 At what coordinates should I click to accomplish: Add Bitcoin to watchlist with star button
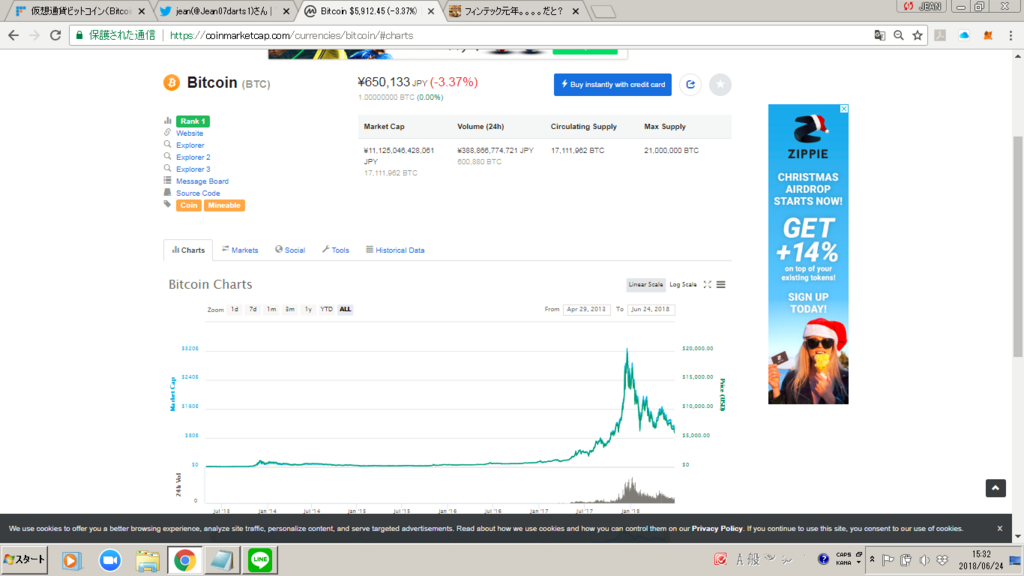720,84
